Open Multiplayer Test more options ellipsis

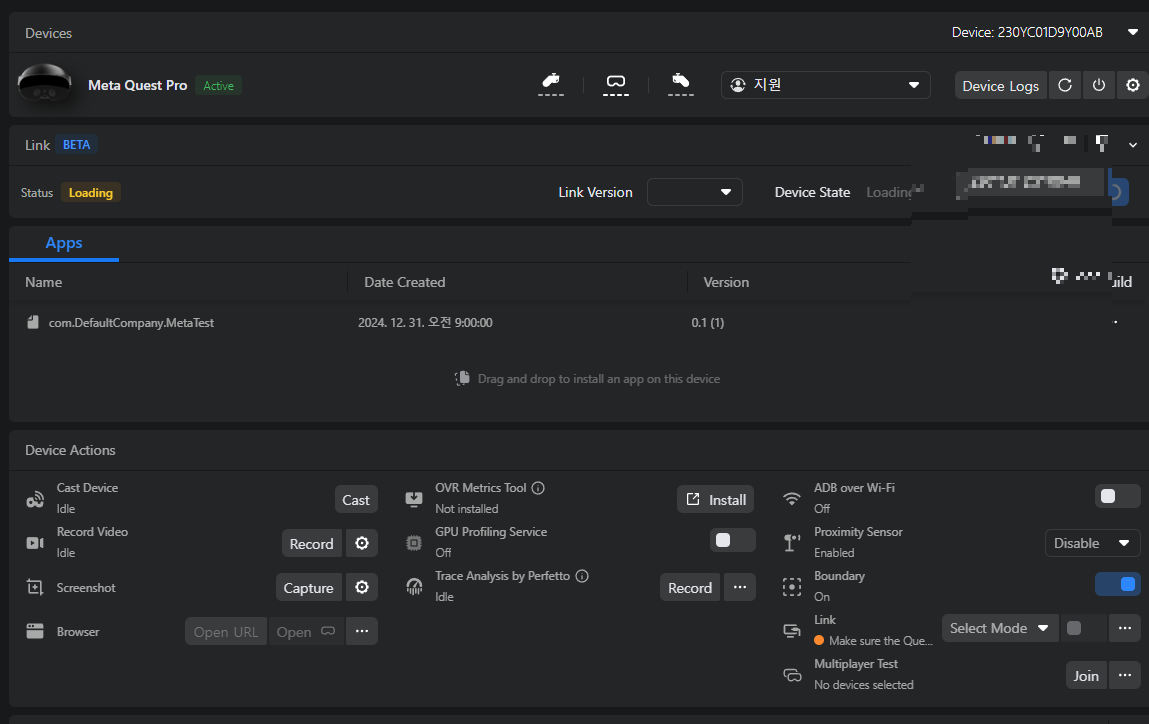click(1125, 675)
